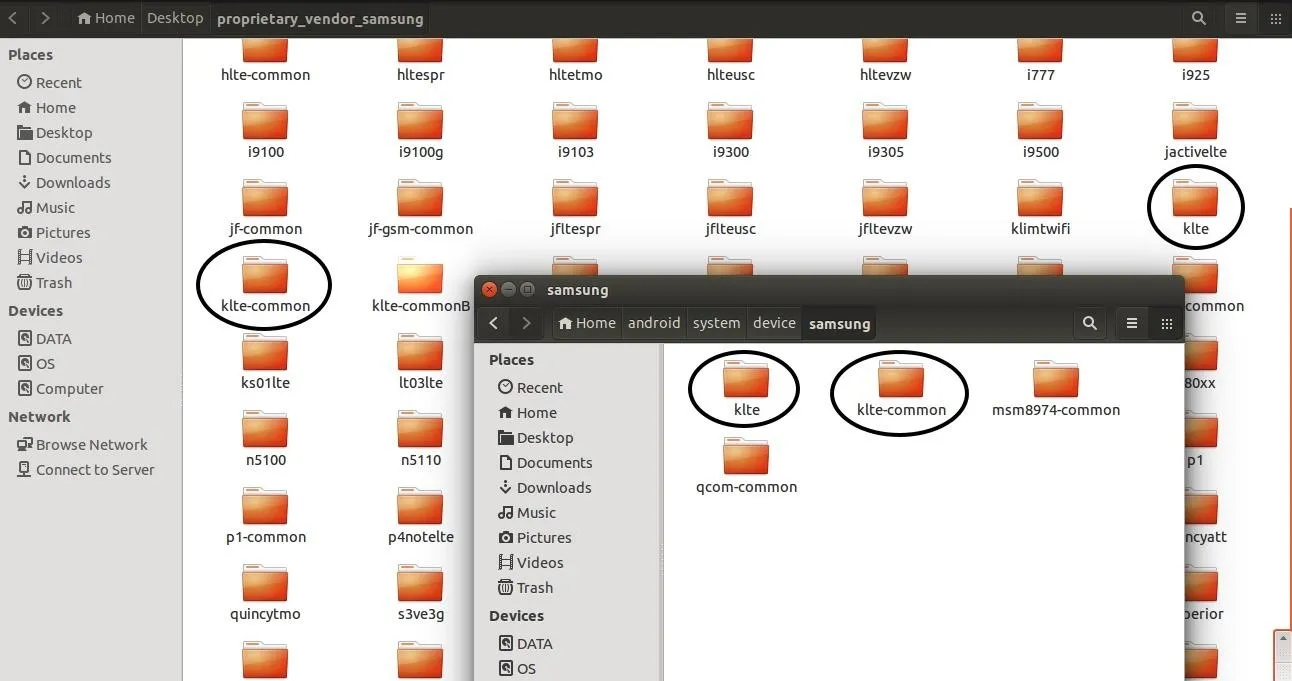Image resolution: width=1292 pixels, height=681 pixels.
Task: Open the i777 folder
Action: 1040,60
